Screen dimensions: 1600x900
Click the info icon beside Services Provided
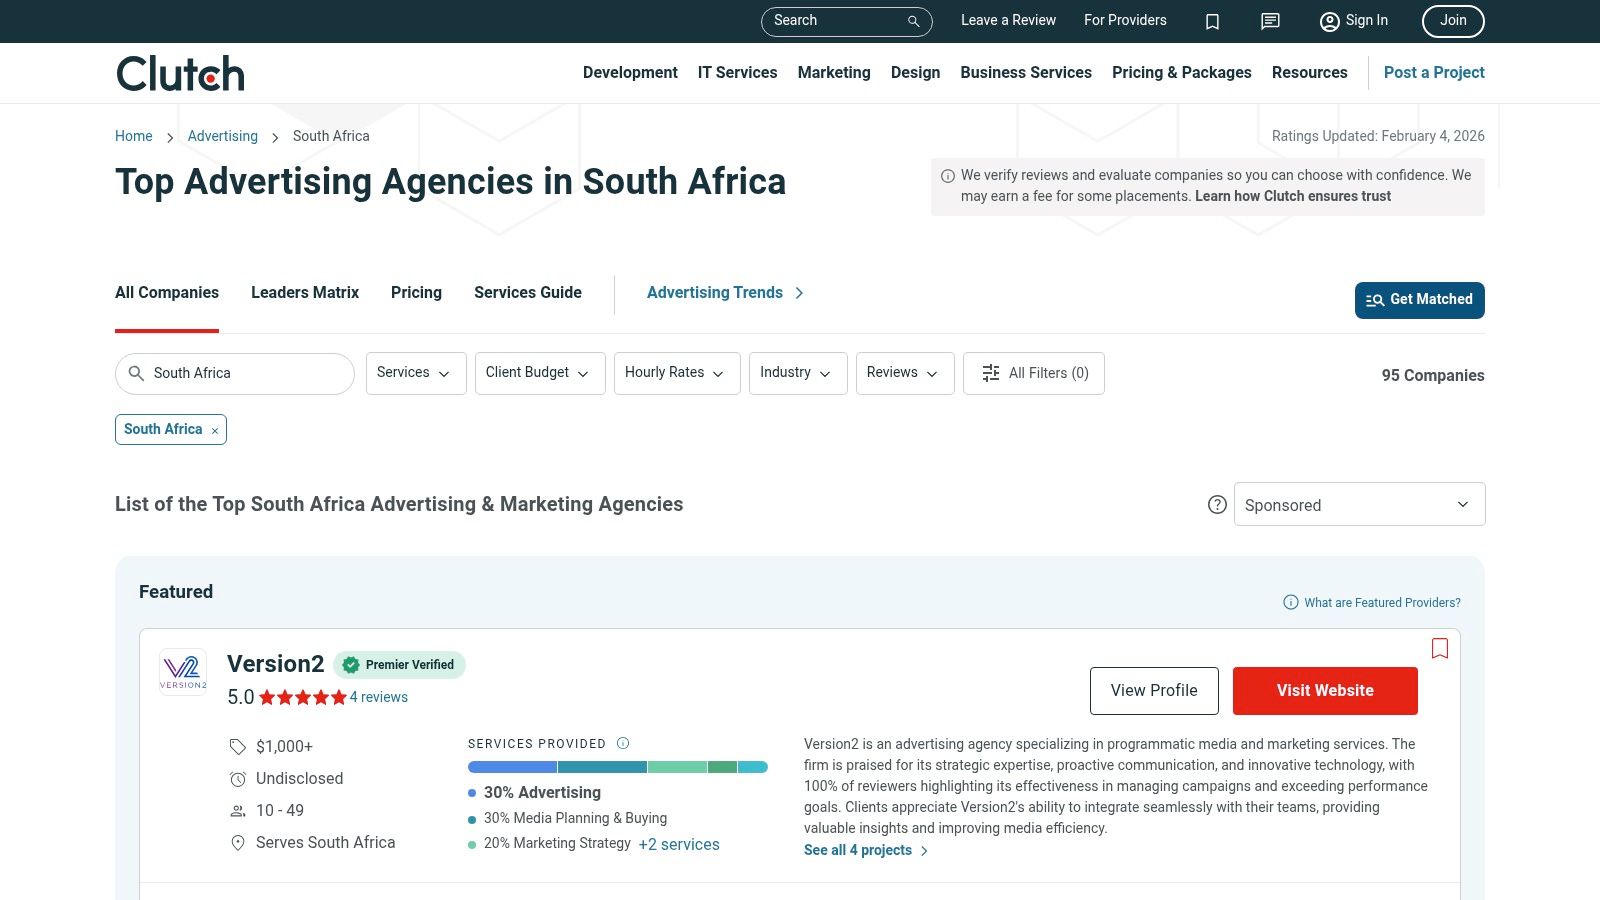622,743
